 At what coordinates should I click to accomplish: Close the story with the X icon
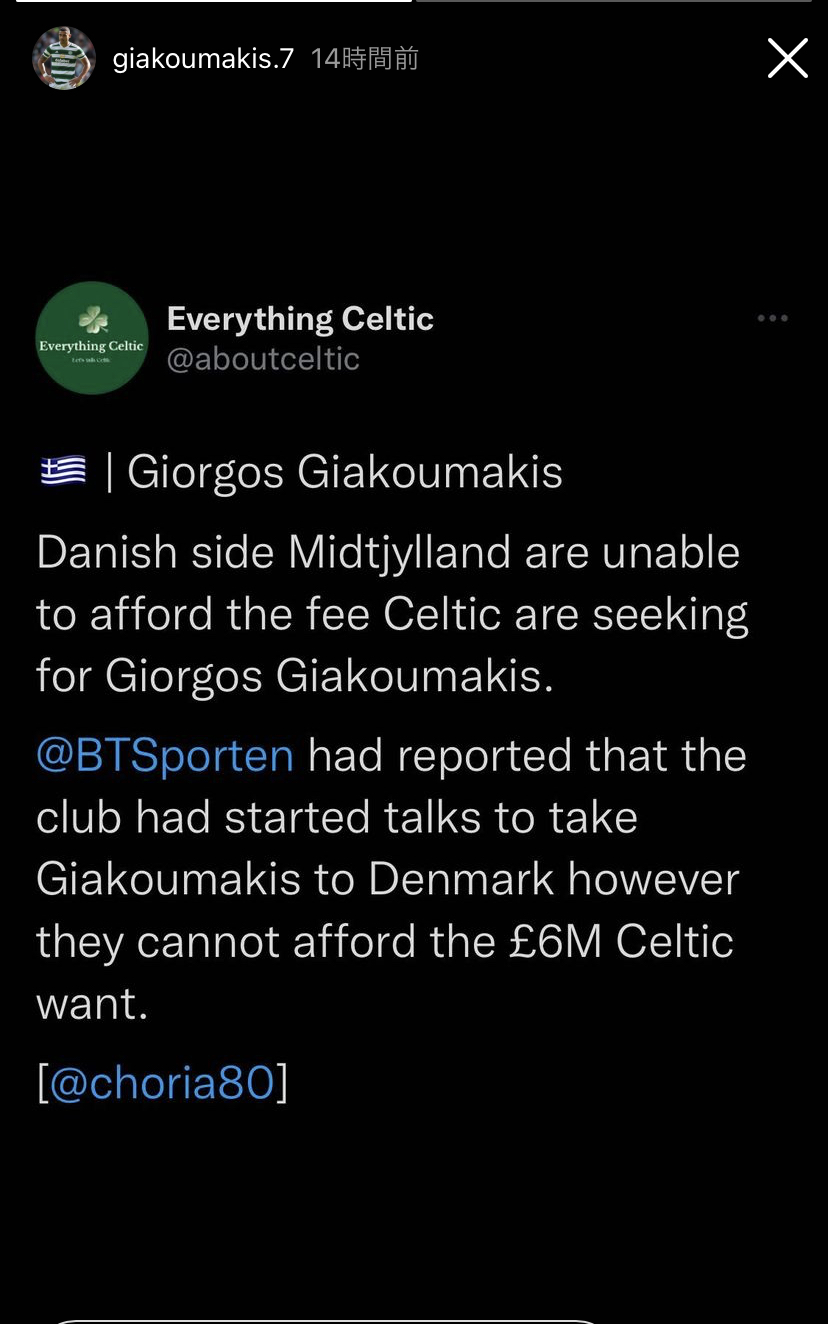coord(787,59)
